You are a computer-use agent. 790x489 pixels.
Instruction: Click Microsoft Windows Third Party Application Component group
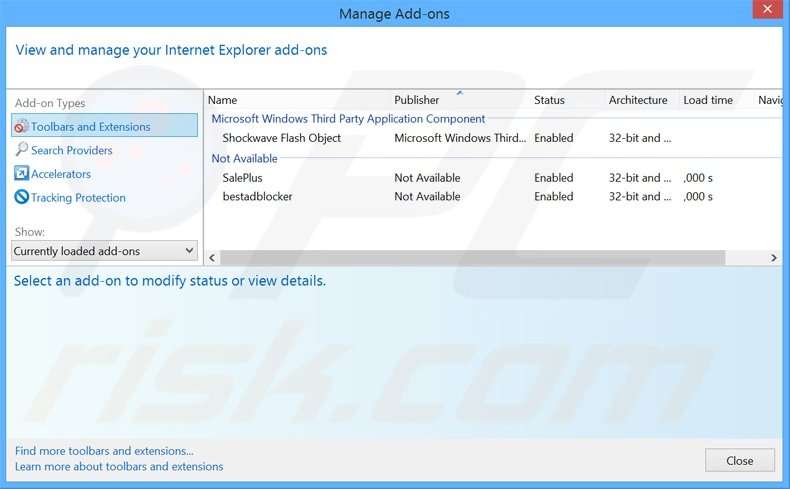click(x=348, y=119)
